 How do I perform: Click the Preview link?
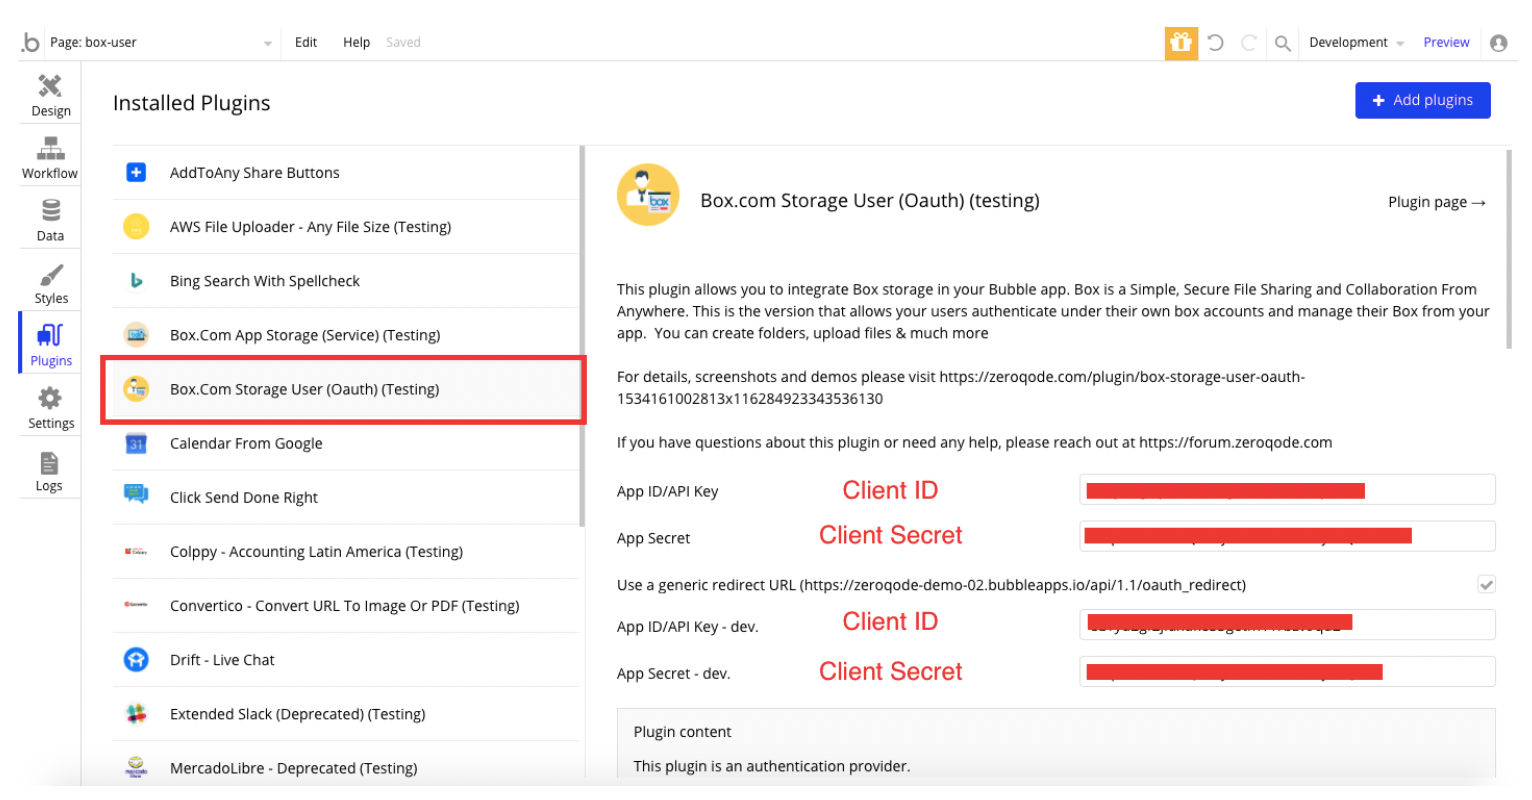[1446, 42]
